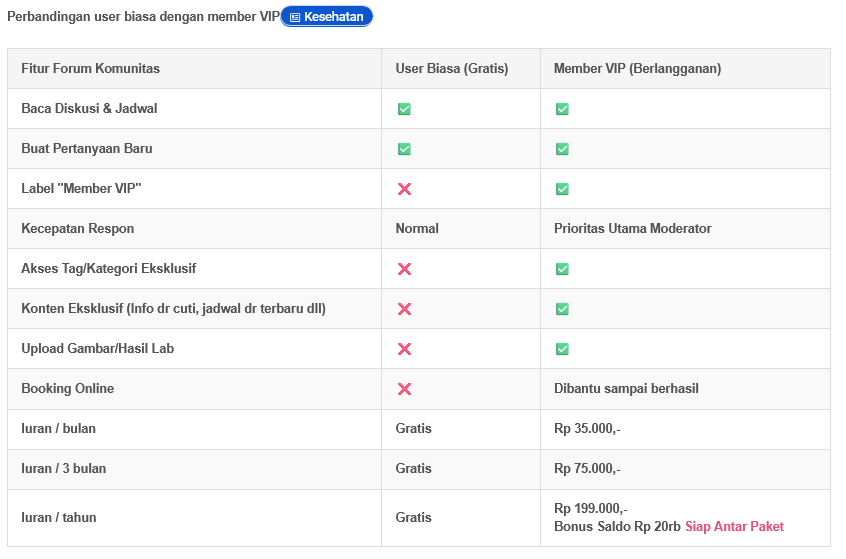846x559 pixels.
Task: Open the Siap Antar Paket link
Action: point(734,526)
